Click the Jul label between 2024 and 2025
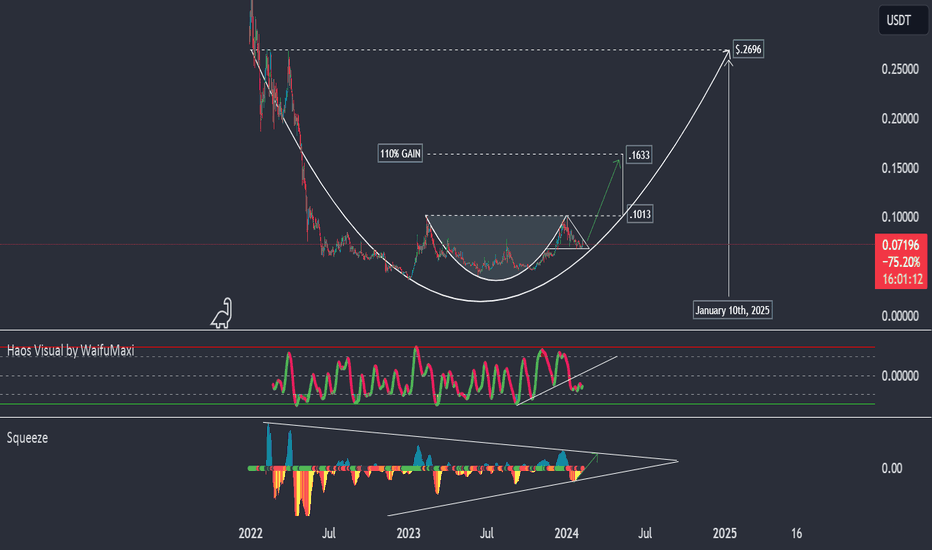The image size is (932, 550). point(645,533)
